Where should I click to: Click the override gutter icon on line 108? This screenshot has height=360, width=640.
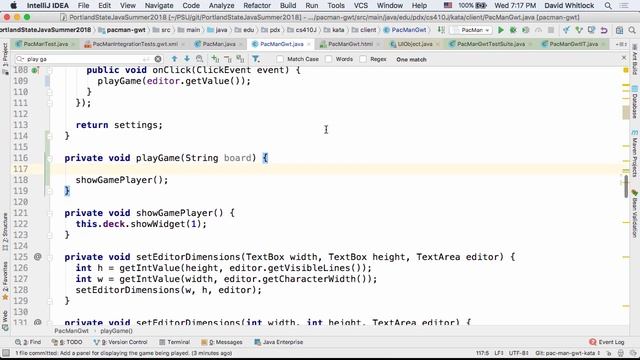pyautogui.click(x=35, y=70)
